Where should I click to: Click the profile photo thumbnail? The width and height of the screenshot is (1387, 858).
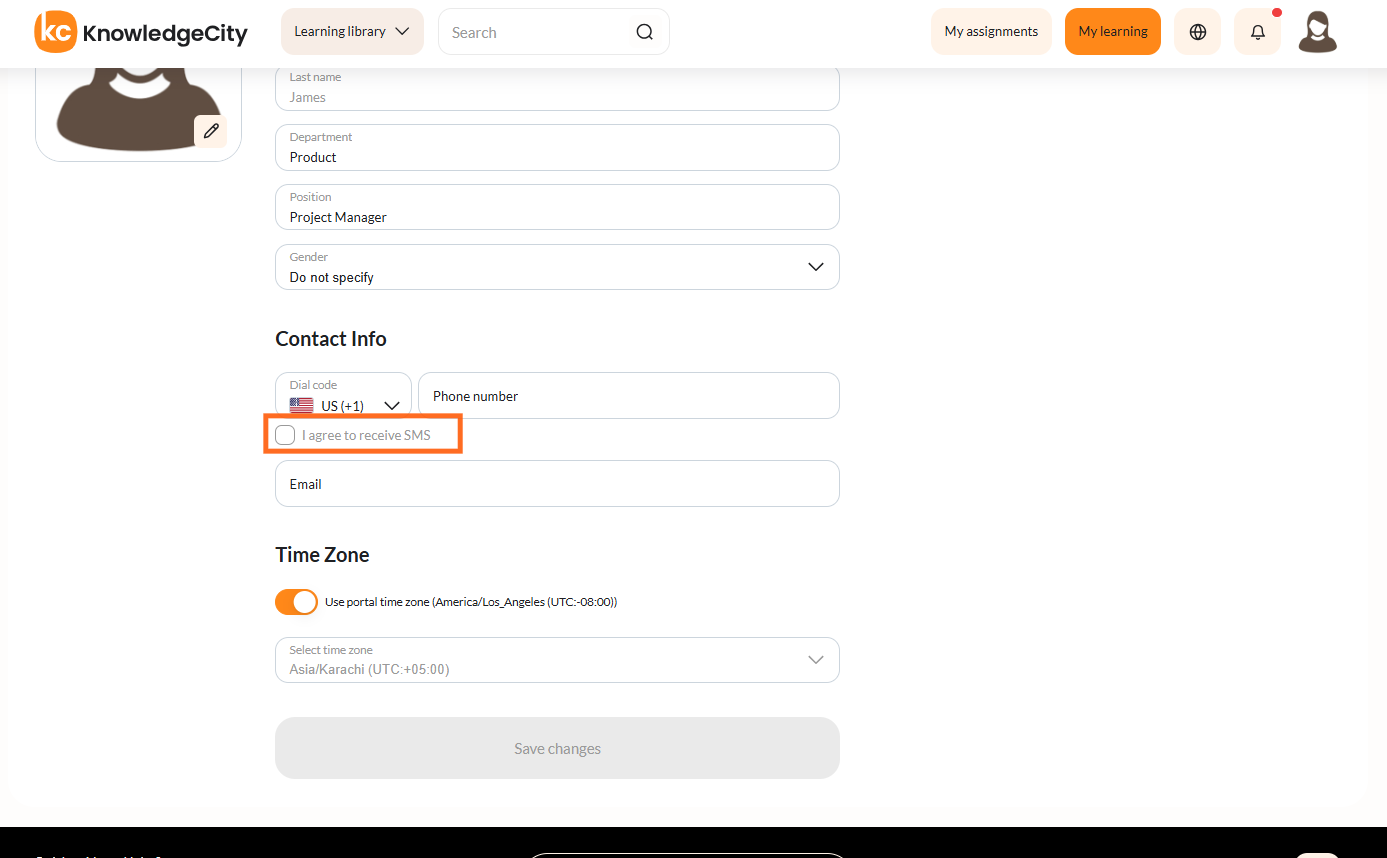click(138, 113)
